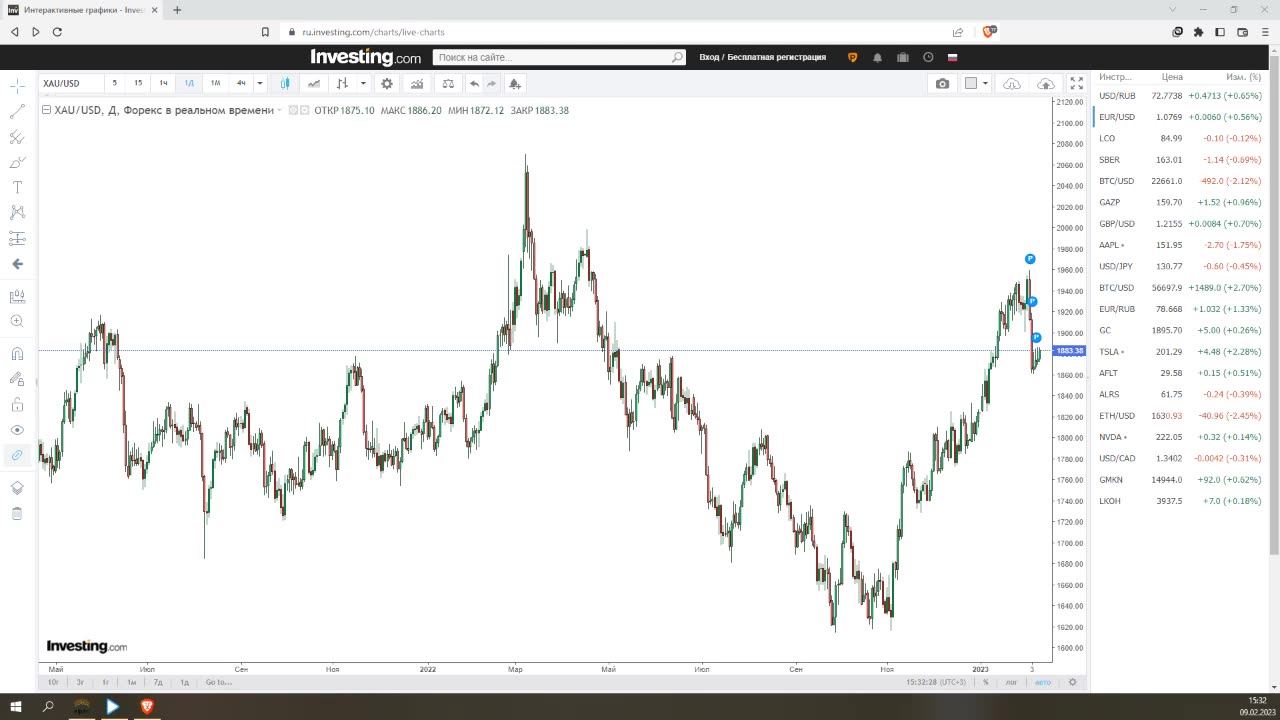The width and height of the screenshot is (1280, 720).
Task: Toggle lock all drawing tools
Action: pyautogui.click(x=17, y=405)
